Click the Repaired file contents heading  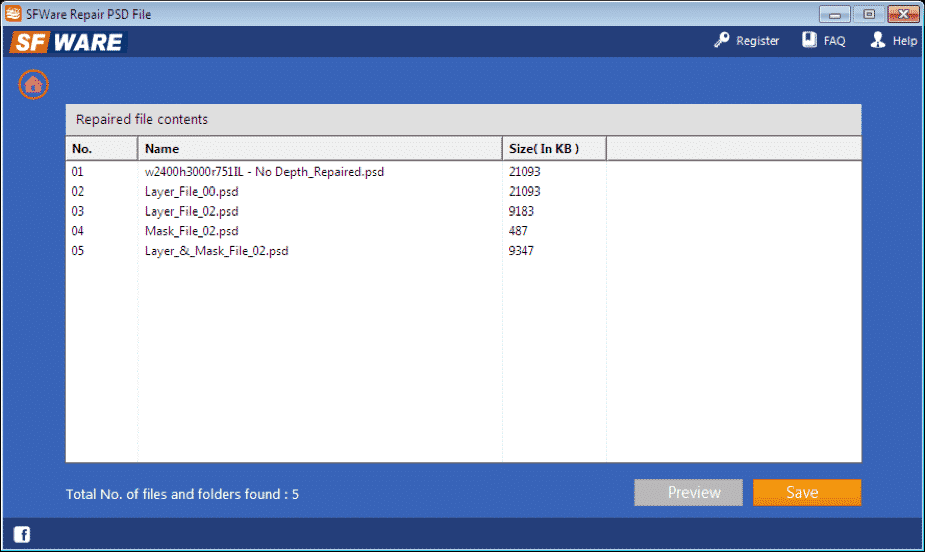point(142,119)
